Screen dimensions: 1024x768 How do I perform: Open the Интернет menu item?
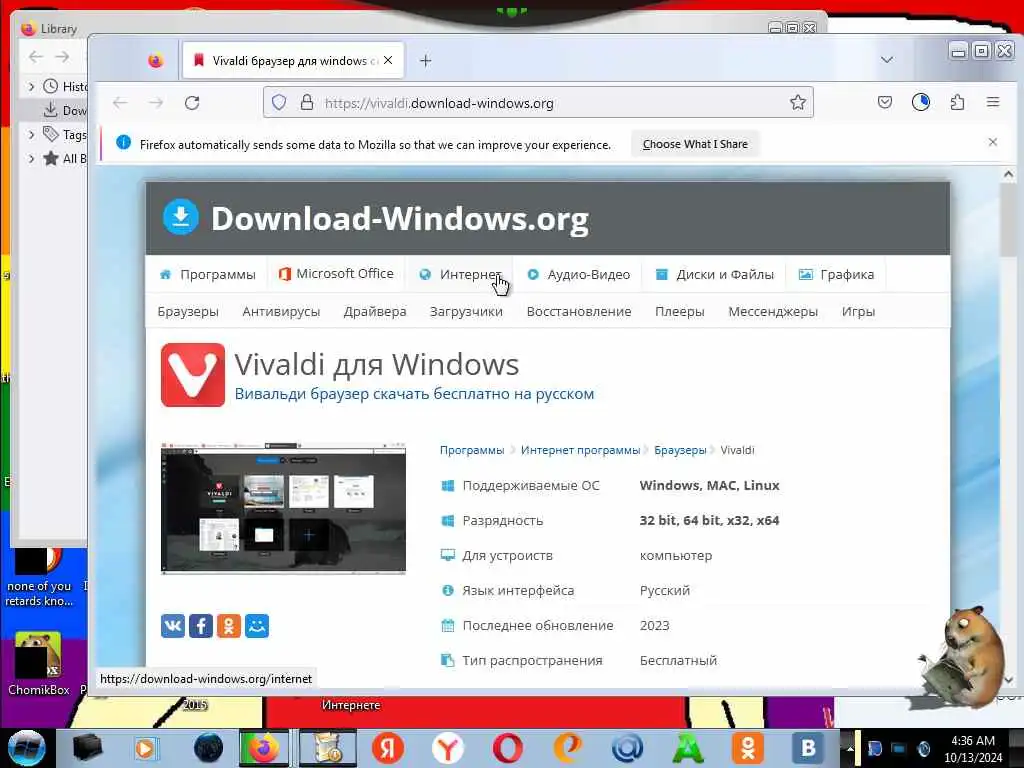pyautogui.click(x=460, y=274)
